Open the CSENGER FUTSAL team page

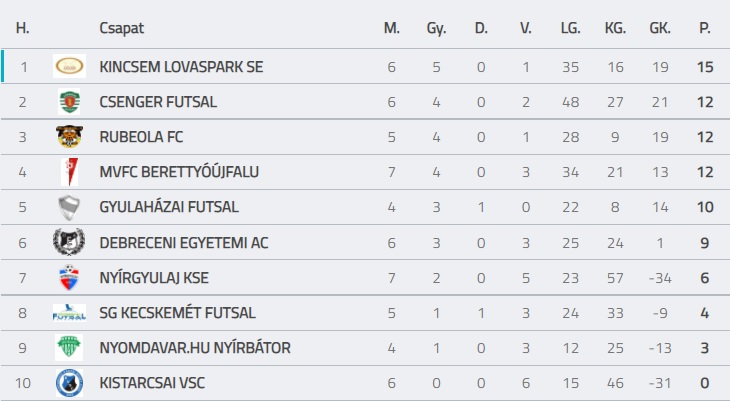[158, 102]
